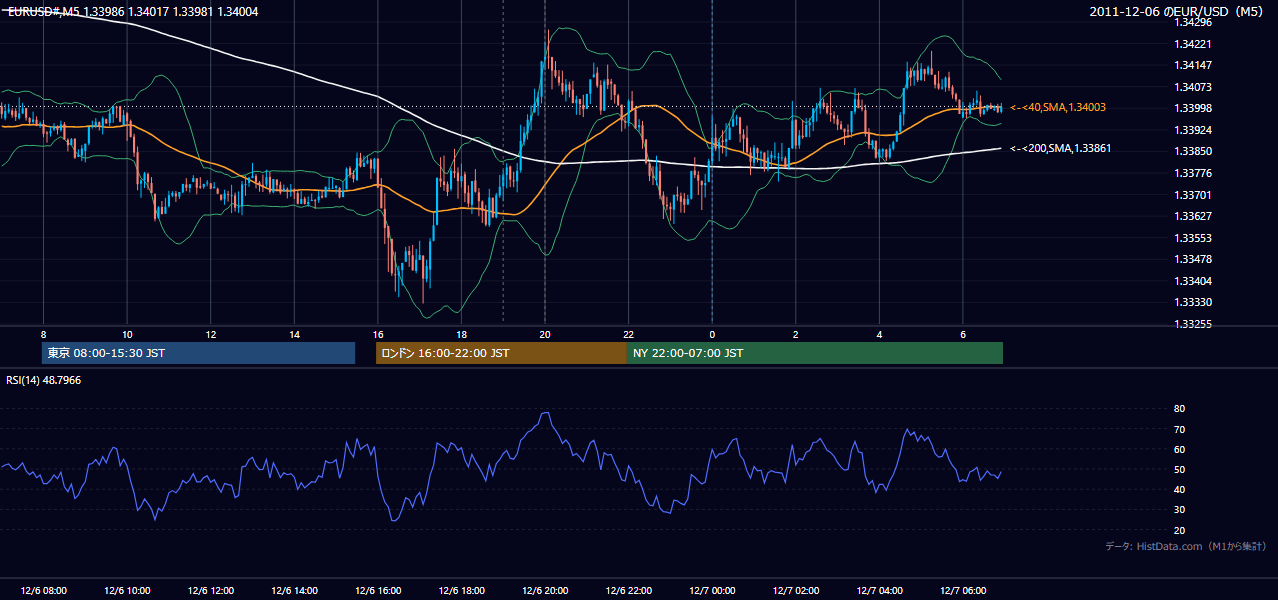Click bottom time label 12/6 20:00
This screenshot has height=600, width=1278.
(544, 591)
